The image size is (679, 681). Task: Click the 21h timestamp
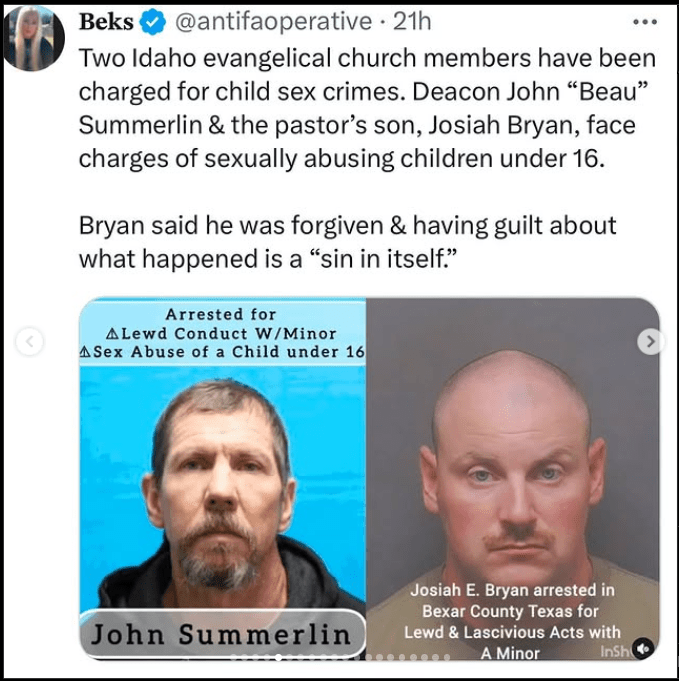click(411, 22)
